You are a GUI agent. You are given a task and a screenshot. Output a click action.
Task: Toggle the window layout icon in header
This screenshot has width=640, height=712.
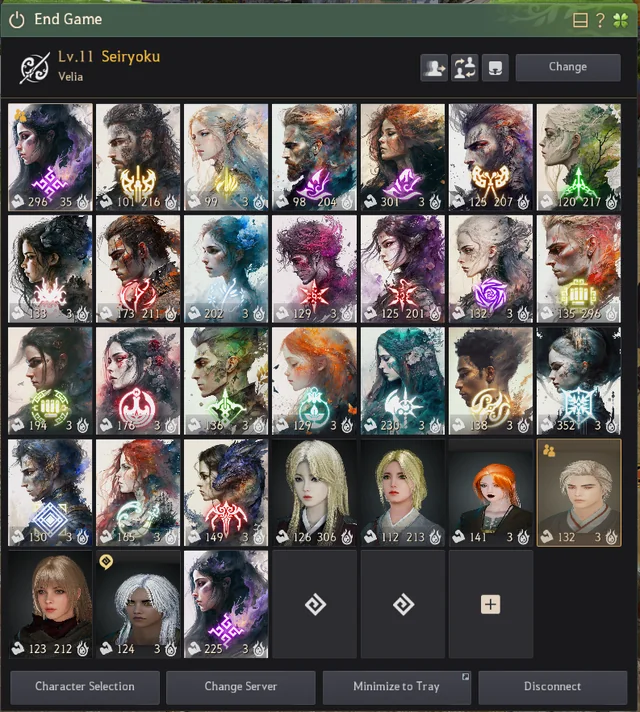[x=580, y=20]
